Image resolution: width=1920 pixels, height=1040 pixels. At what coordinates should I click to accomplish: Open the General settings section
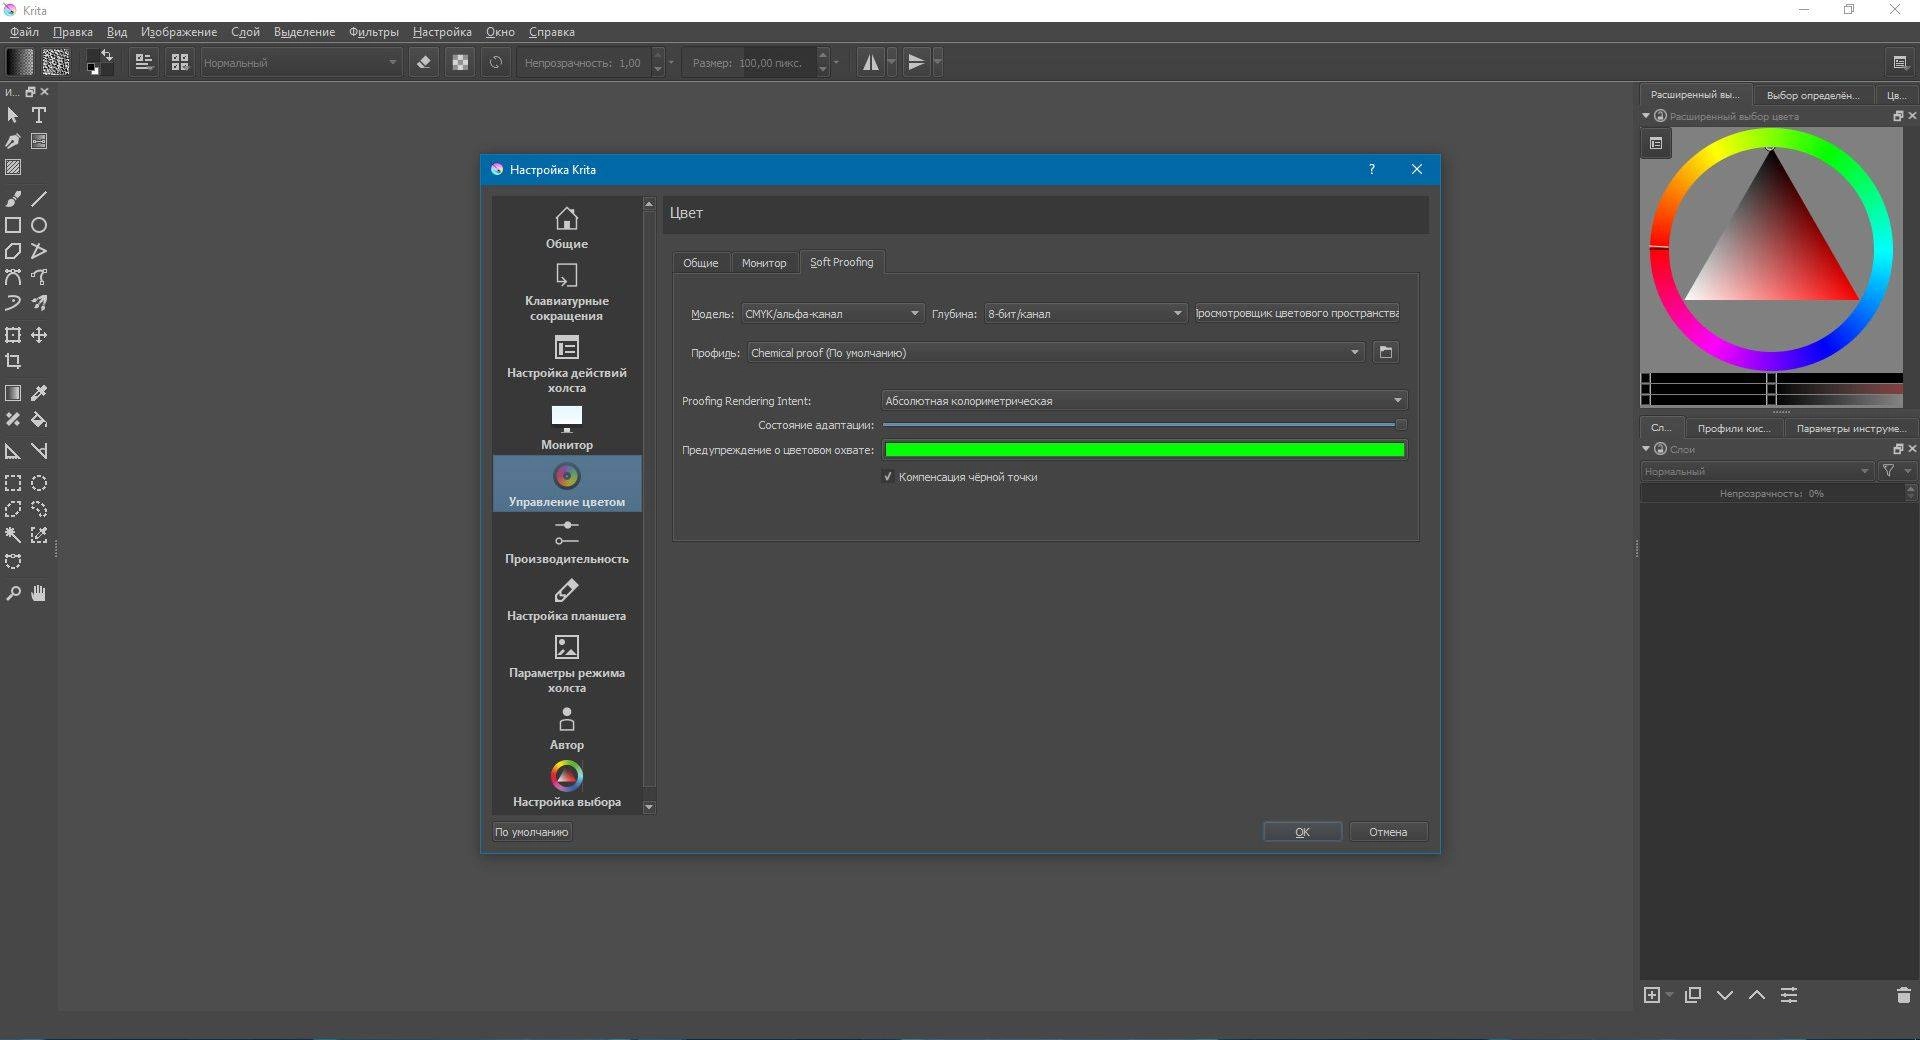[x=567, y=227]
